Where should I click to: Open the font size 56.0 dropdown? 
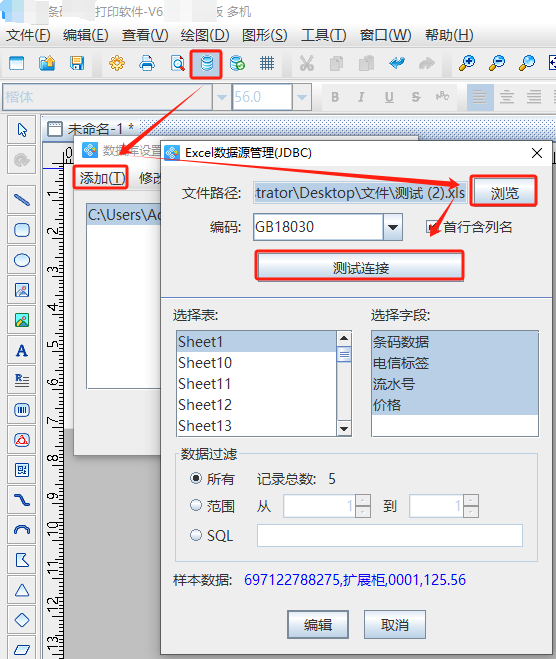click(302, 97)
